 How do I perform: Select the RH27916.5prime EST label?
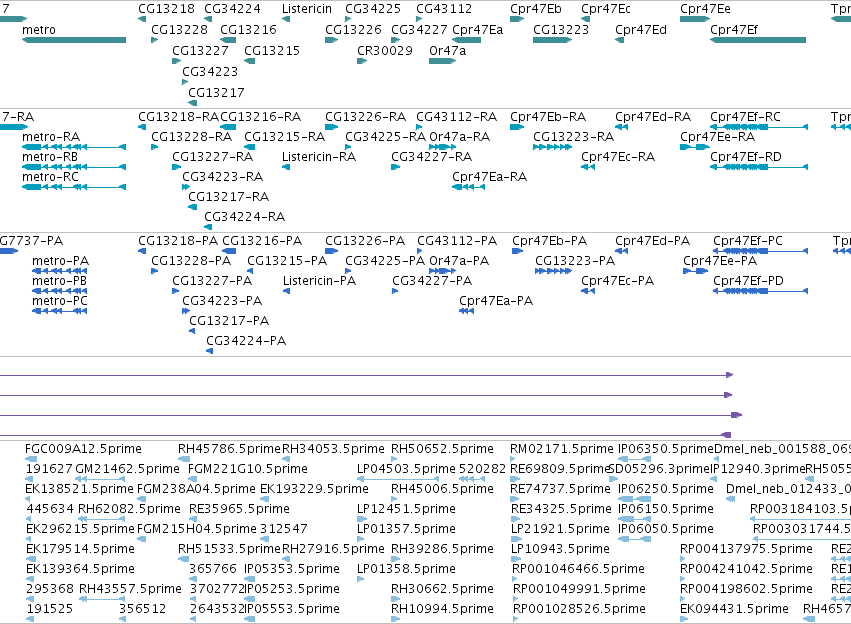[x=333, y=550]
